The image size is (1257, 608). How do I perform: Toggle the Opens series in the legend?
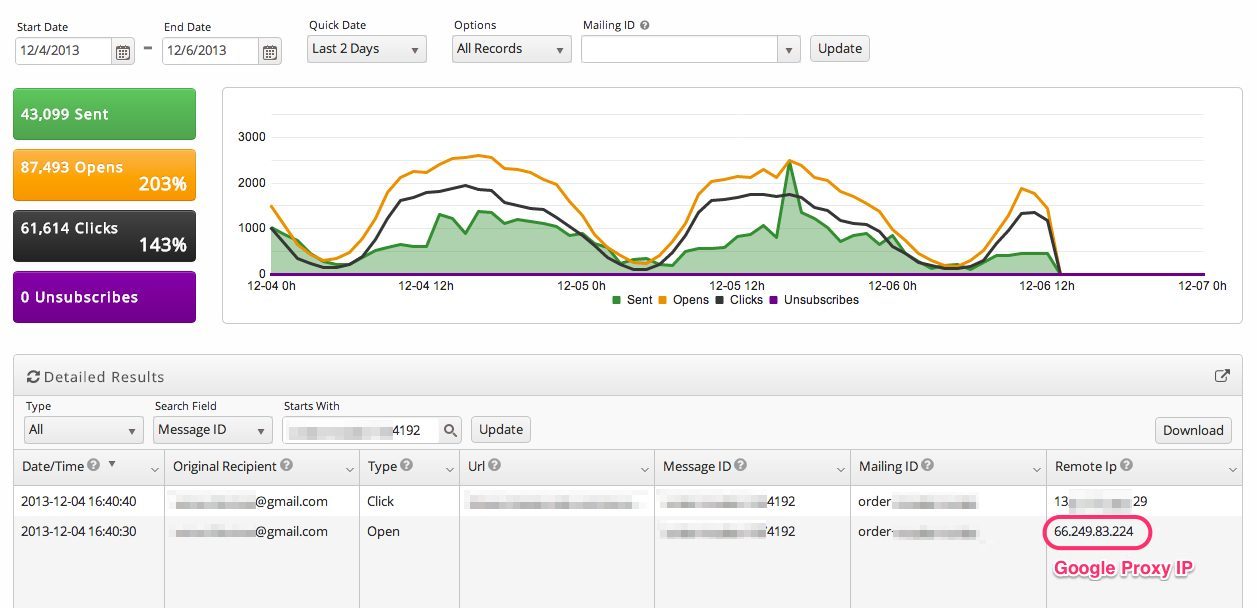(x=684, y=300)
